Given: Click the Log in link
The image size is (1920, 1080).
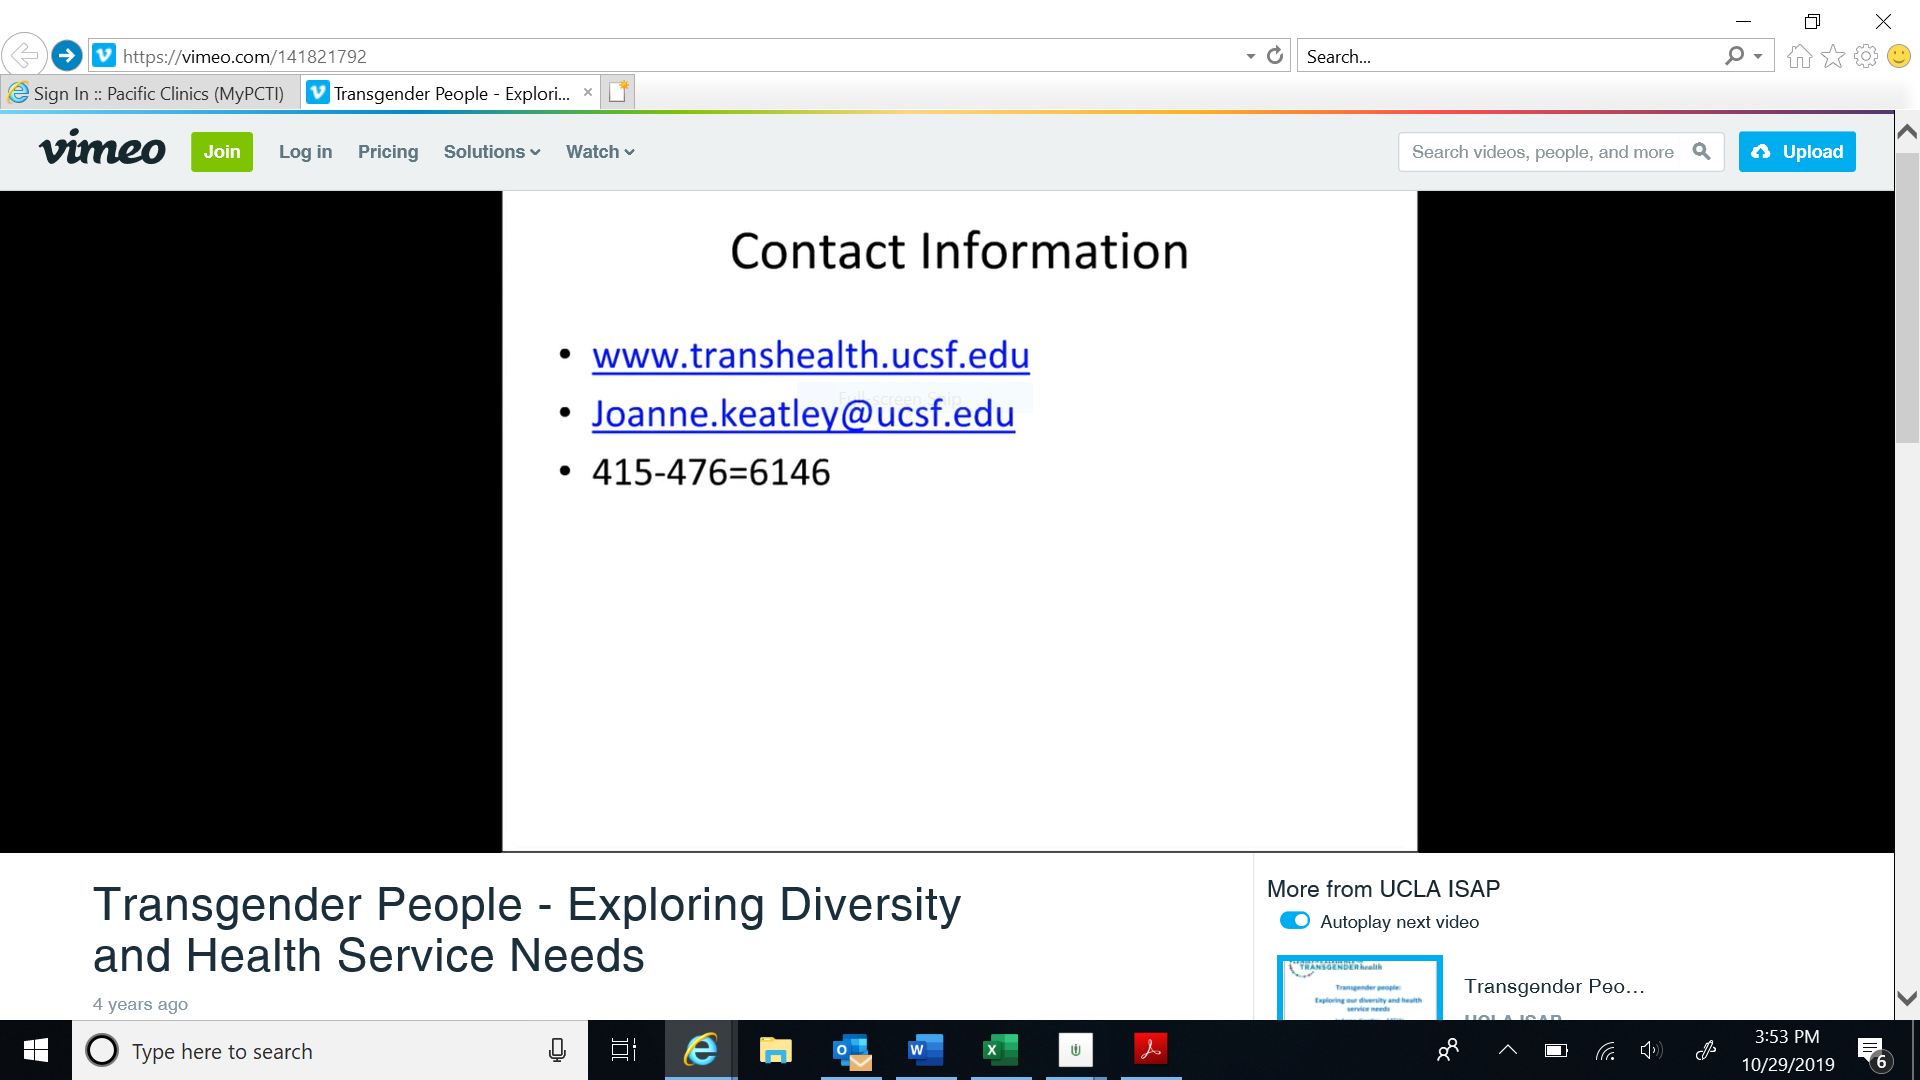Looking at the screenshot, I should (305, 152).
